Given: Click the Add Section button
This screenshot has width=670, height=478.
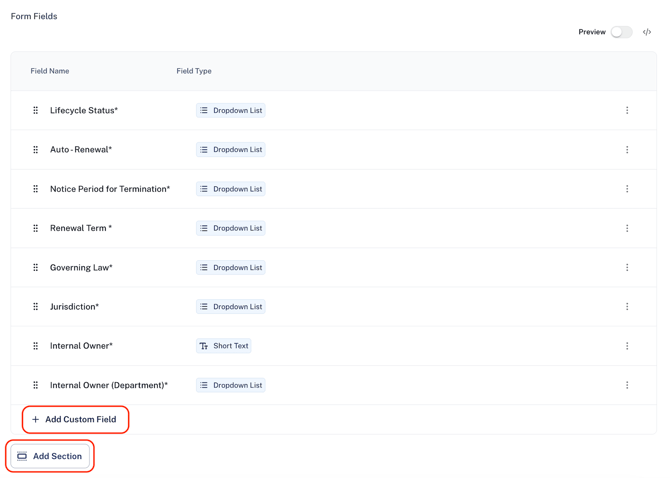Looking at the screenshot, I should [x=50, y=456].
